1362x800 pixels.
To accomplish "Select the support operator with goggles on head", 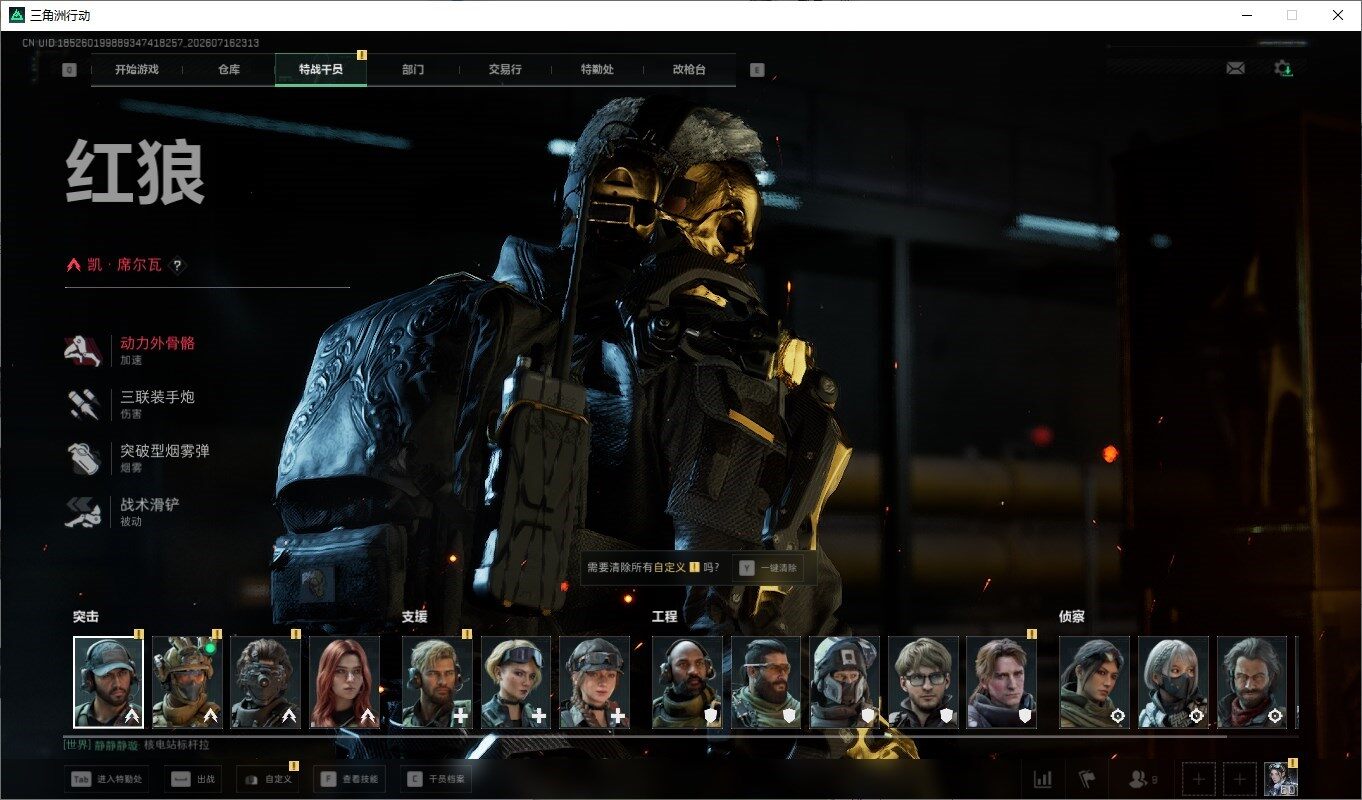I will point(516,682).
